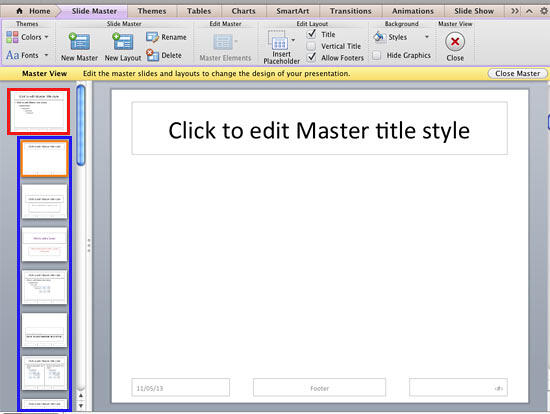Click the Insert Placeholder icon
The image size is (550, 414).
279,40
